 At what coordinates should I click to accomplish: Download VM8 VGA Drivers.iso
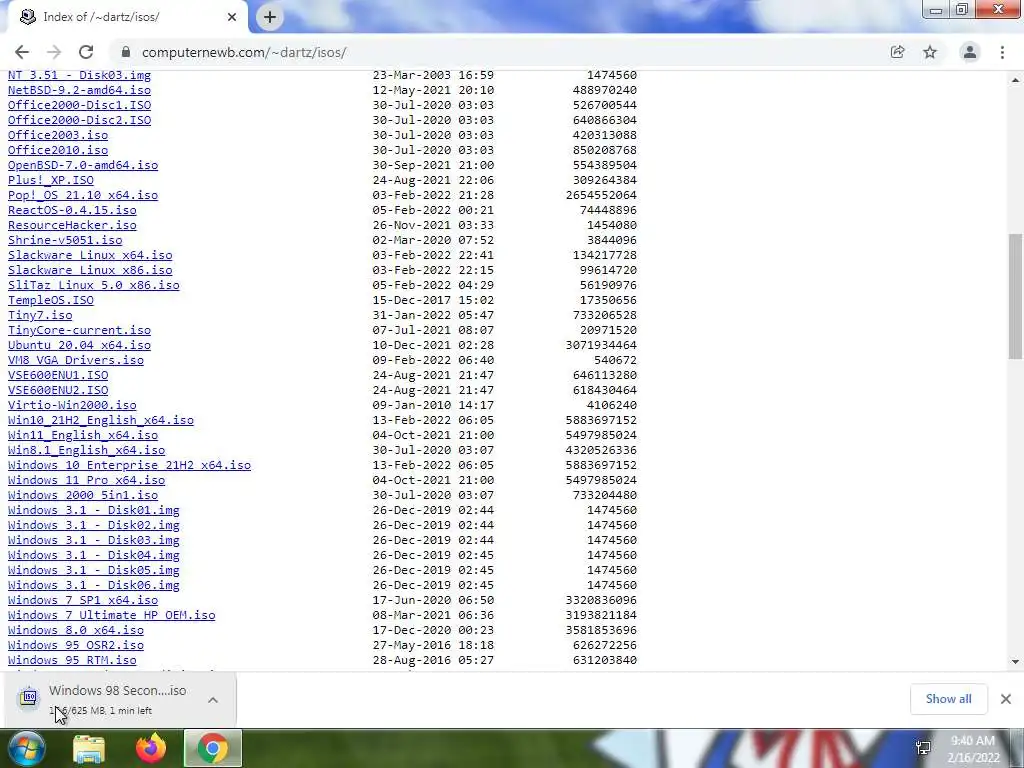point(76,360)
